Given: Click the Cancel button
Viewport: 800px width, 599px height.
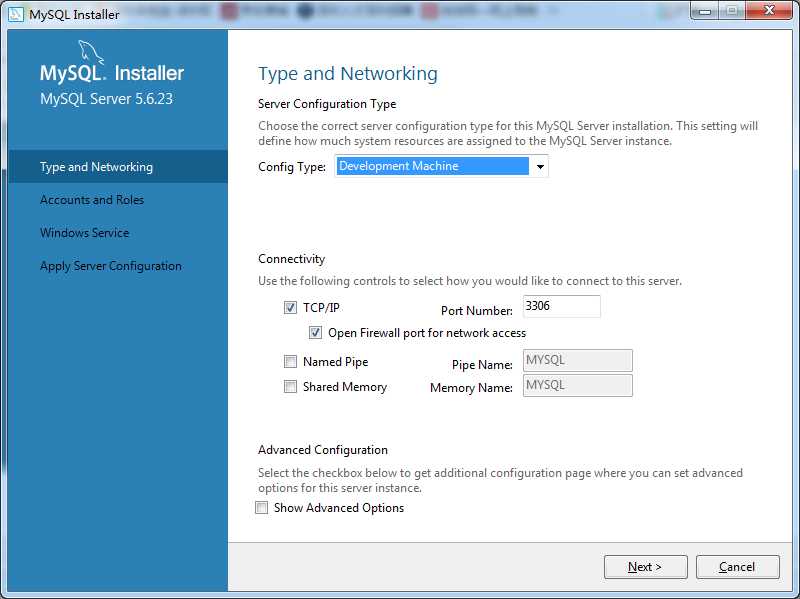Looking at the screenshot, I should click(737, 567).
